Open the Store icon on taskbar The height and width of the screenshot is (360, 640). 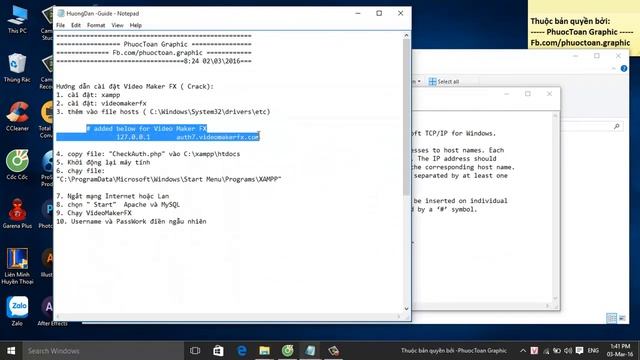(x=218, y=351)
